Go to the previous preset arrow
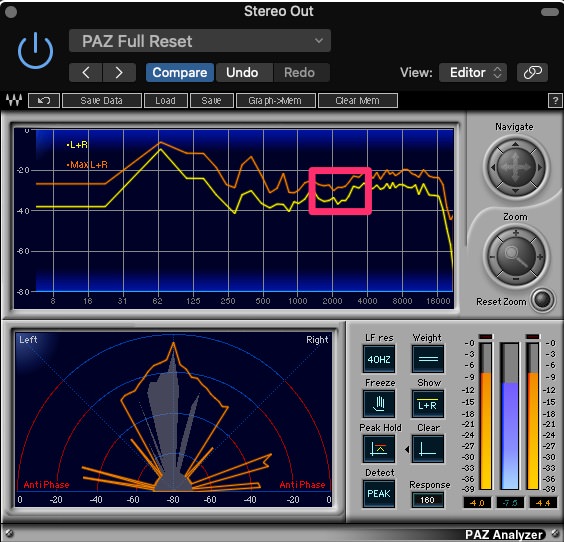This screenshot has height=542, width=564. click(x=86, y=73)
